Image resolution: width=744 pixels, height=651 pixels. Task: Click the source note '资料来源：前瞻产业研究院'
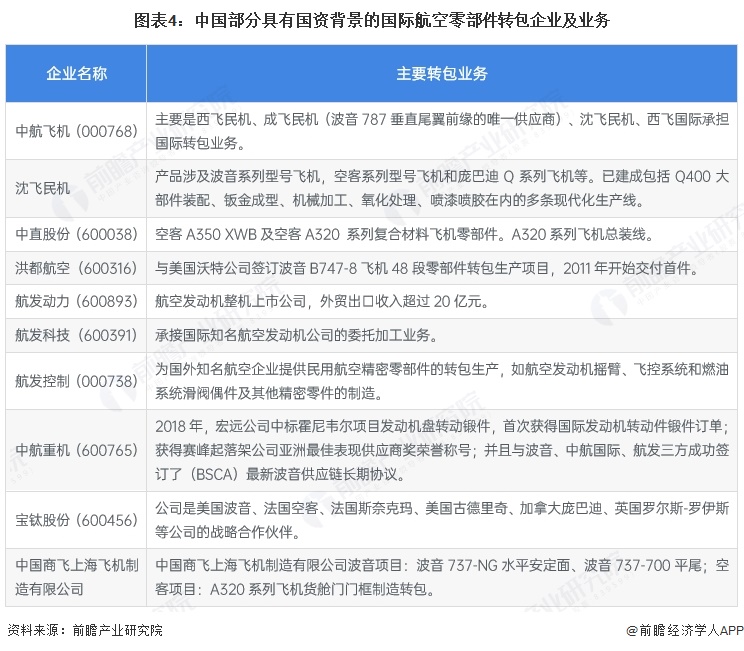click(85, 630)
